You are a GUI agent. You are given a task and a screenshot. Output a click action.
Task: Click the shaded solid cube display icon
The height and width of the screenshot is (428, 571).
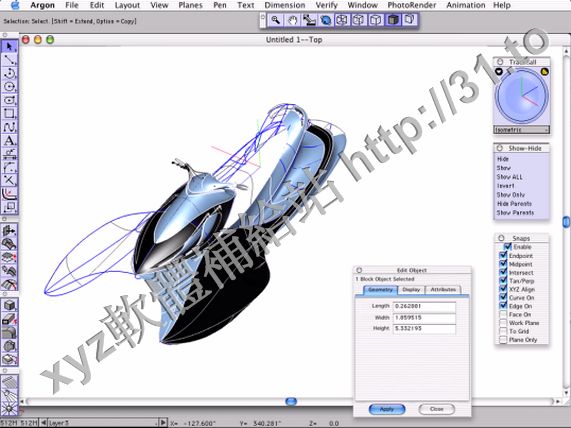(x=393, y=20)
